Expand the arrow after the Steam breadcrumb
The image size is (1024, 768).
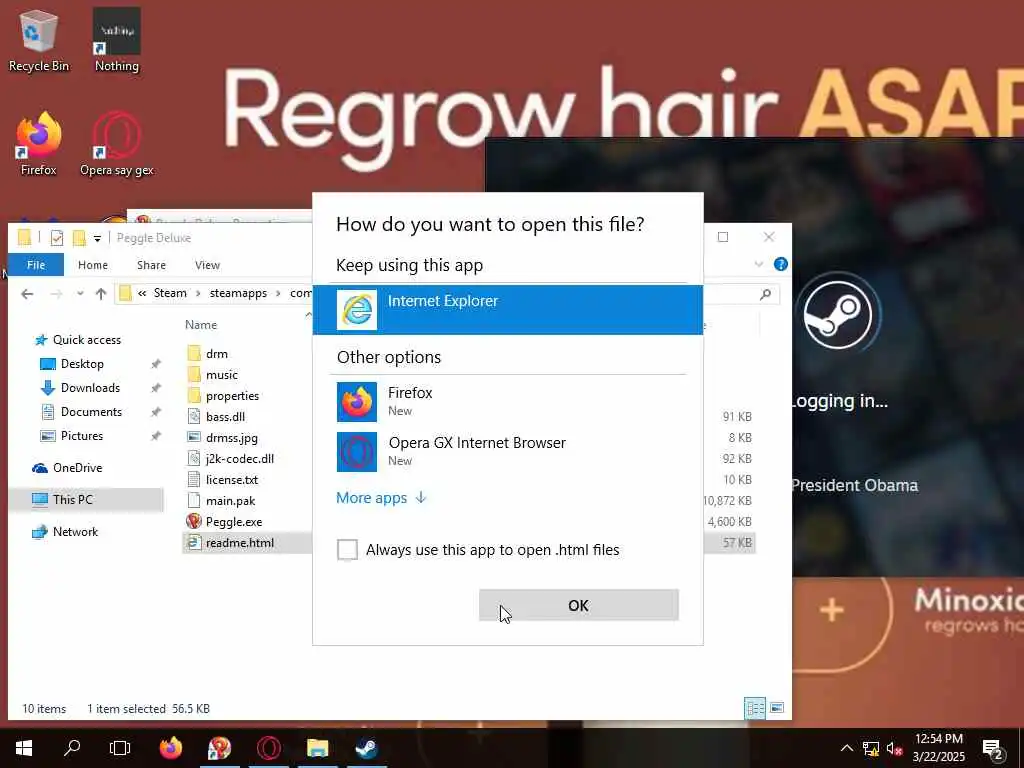point(198,293)
